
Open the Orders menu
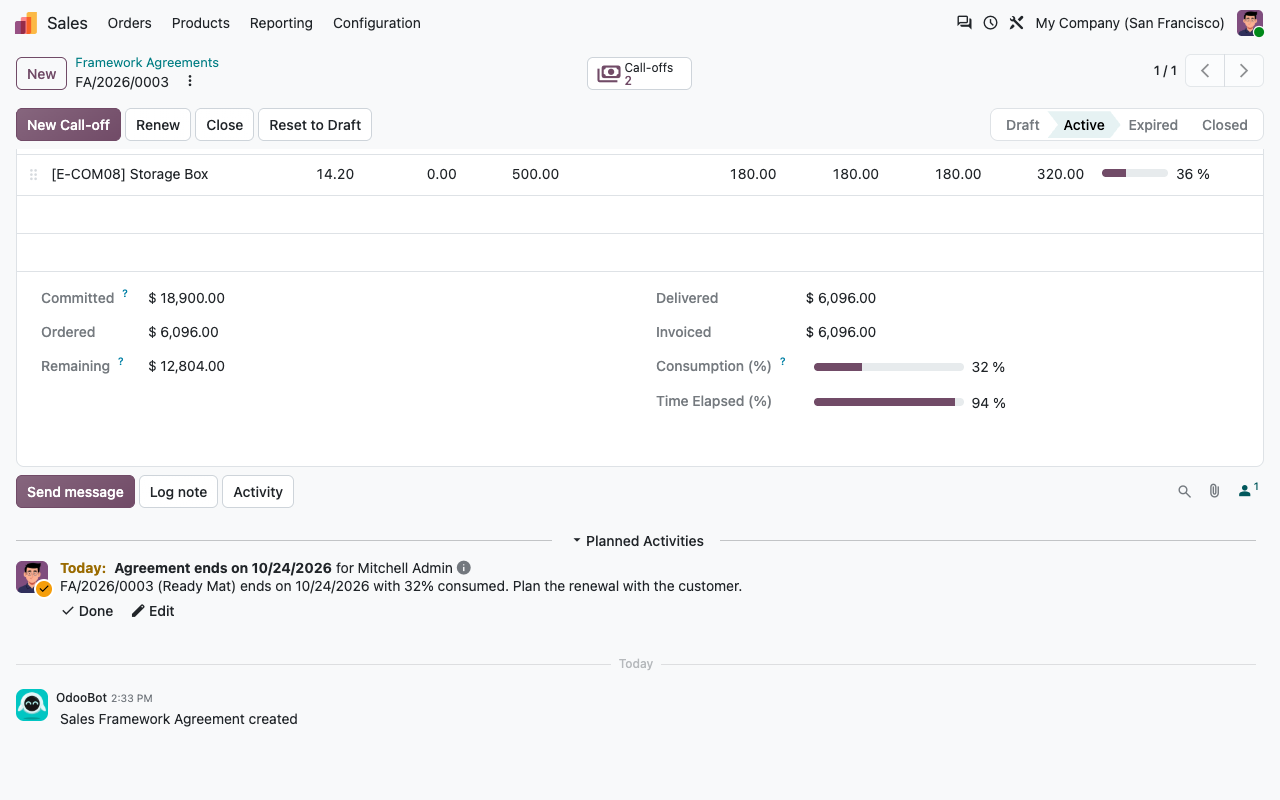pyautogui.click(x=130, y=23)
